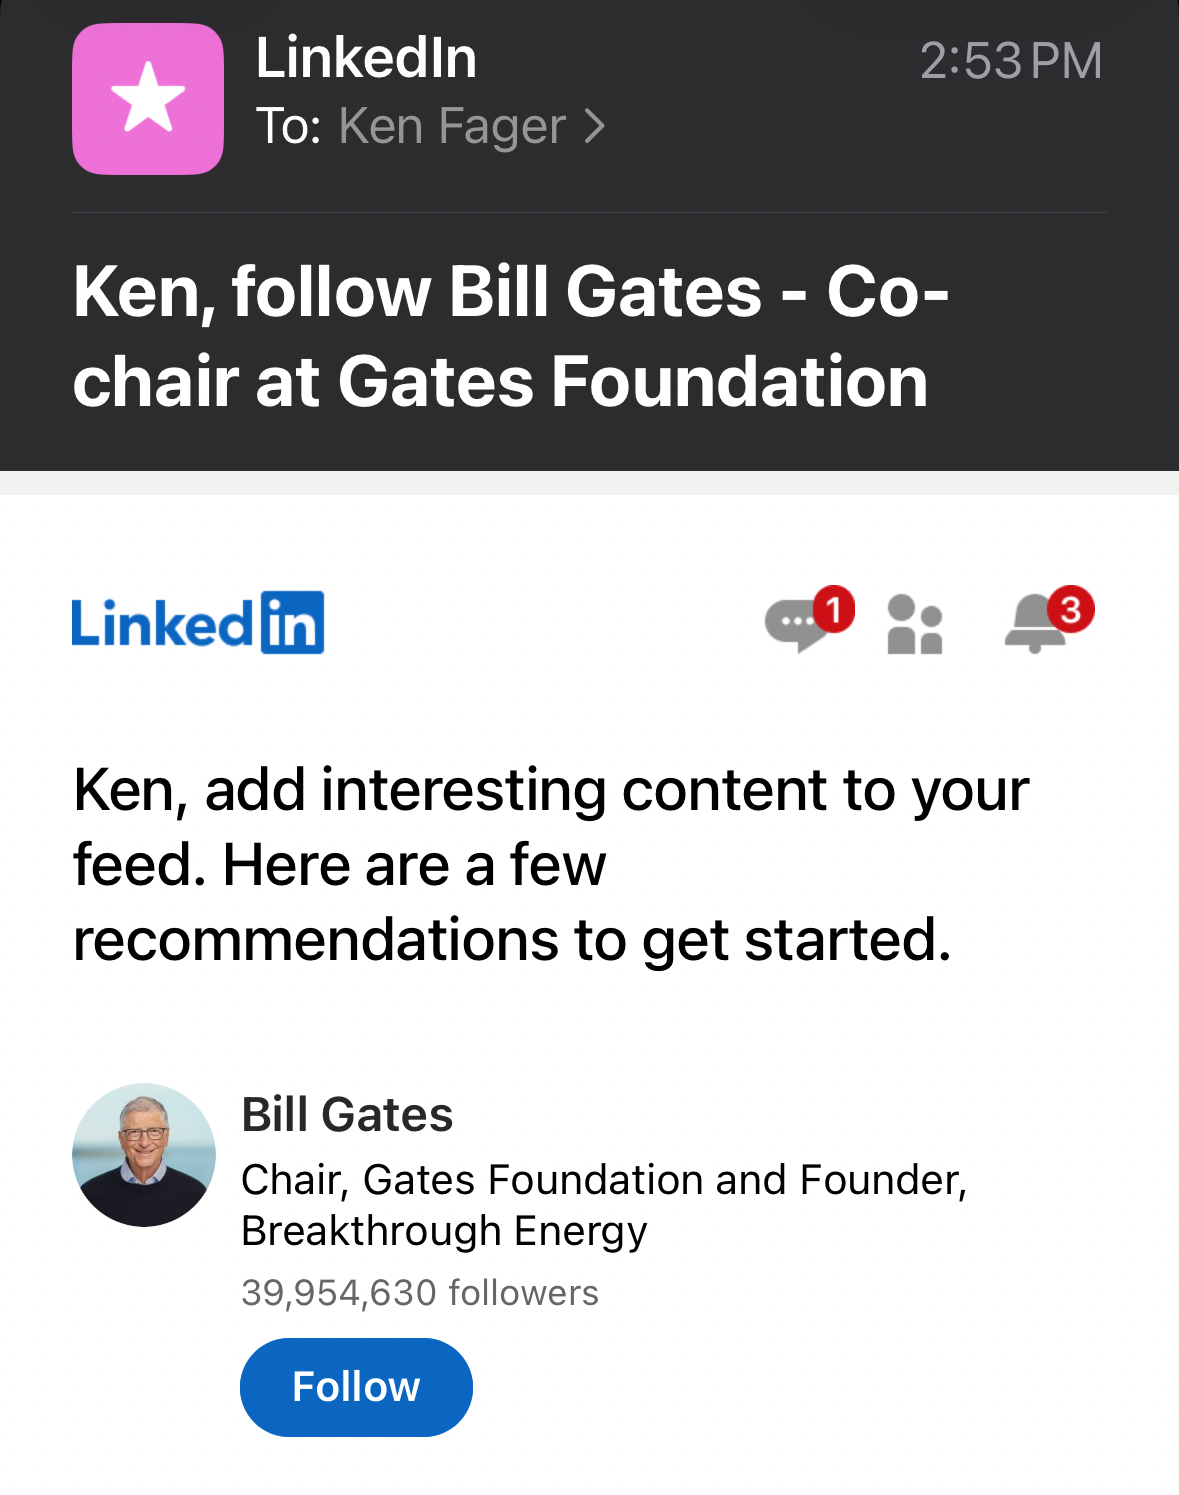Open the Bill Gates name link

347,1114
